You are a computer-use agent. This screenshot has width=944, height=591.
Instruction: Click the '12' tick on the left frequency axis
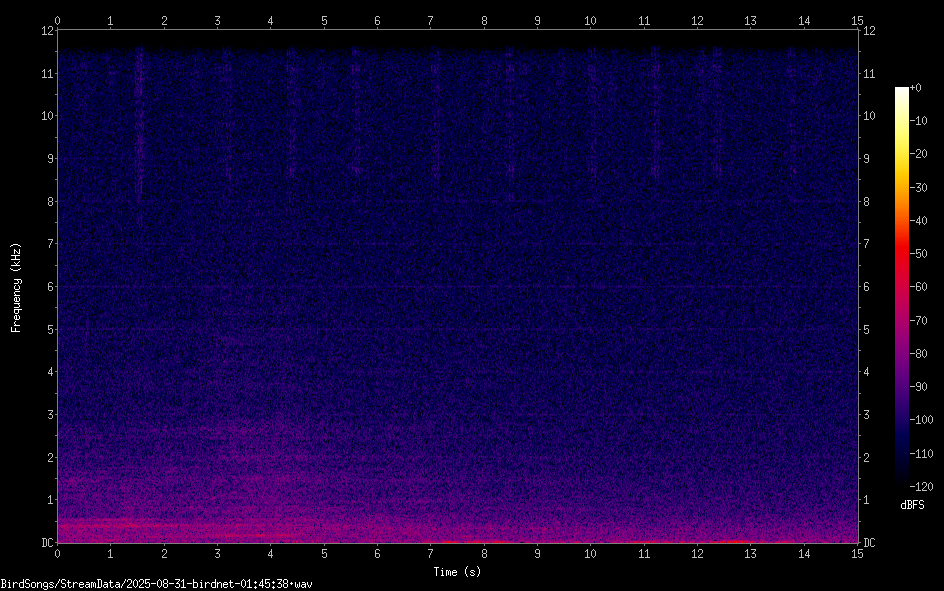pos(47,31)
